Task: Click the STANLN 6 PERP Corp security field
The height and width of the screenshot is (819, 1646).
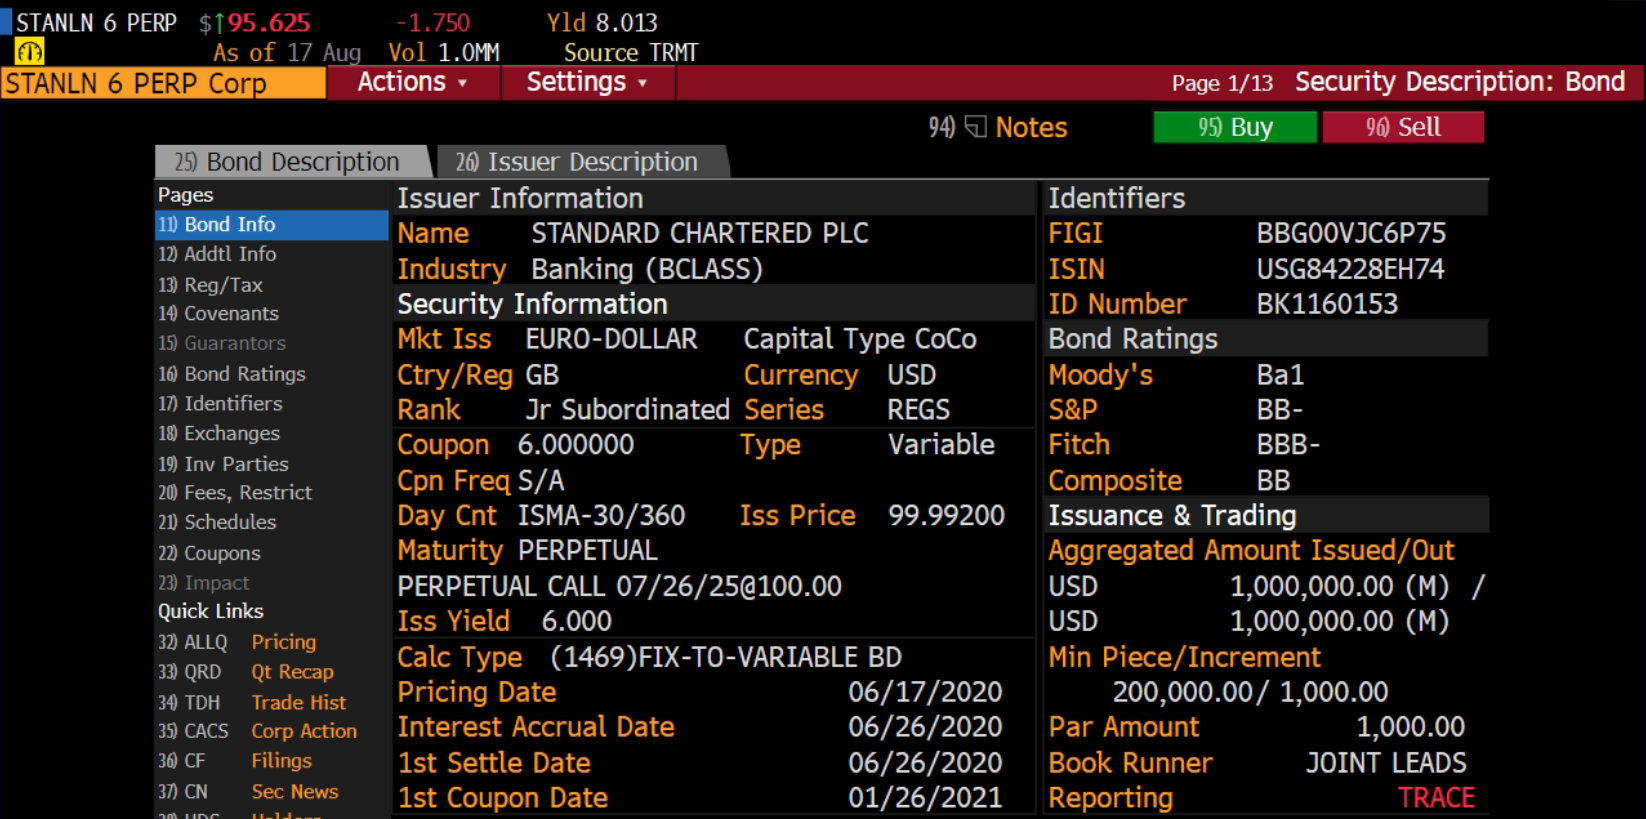Action: tap(163, 83)
